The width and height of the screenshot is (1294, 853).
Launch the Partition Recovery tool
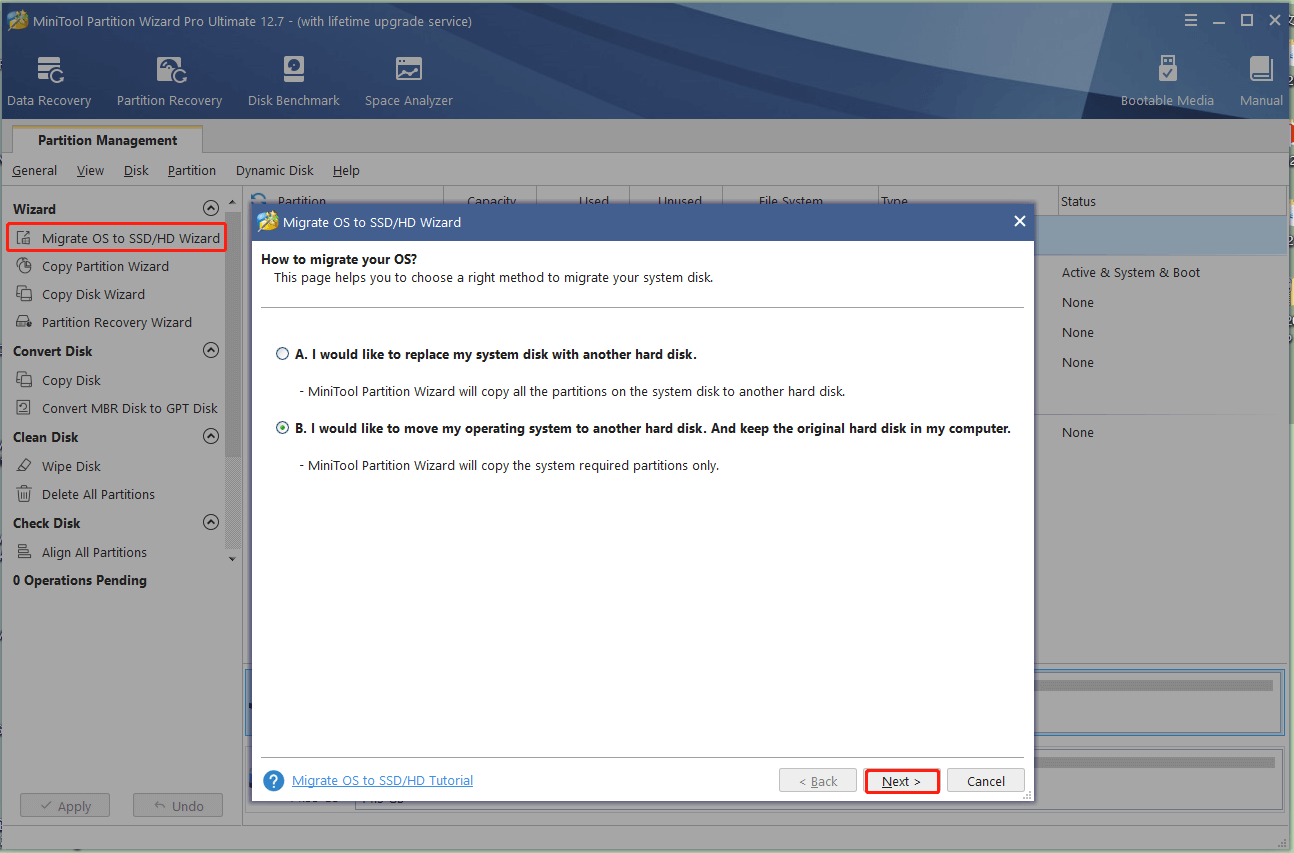point(169,82)
